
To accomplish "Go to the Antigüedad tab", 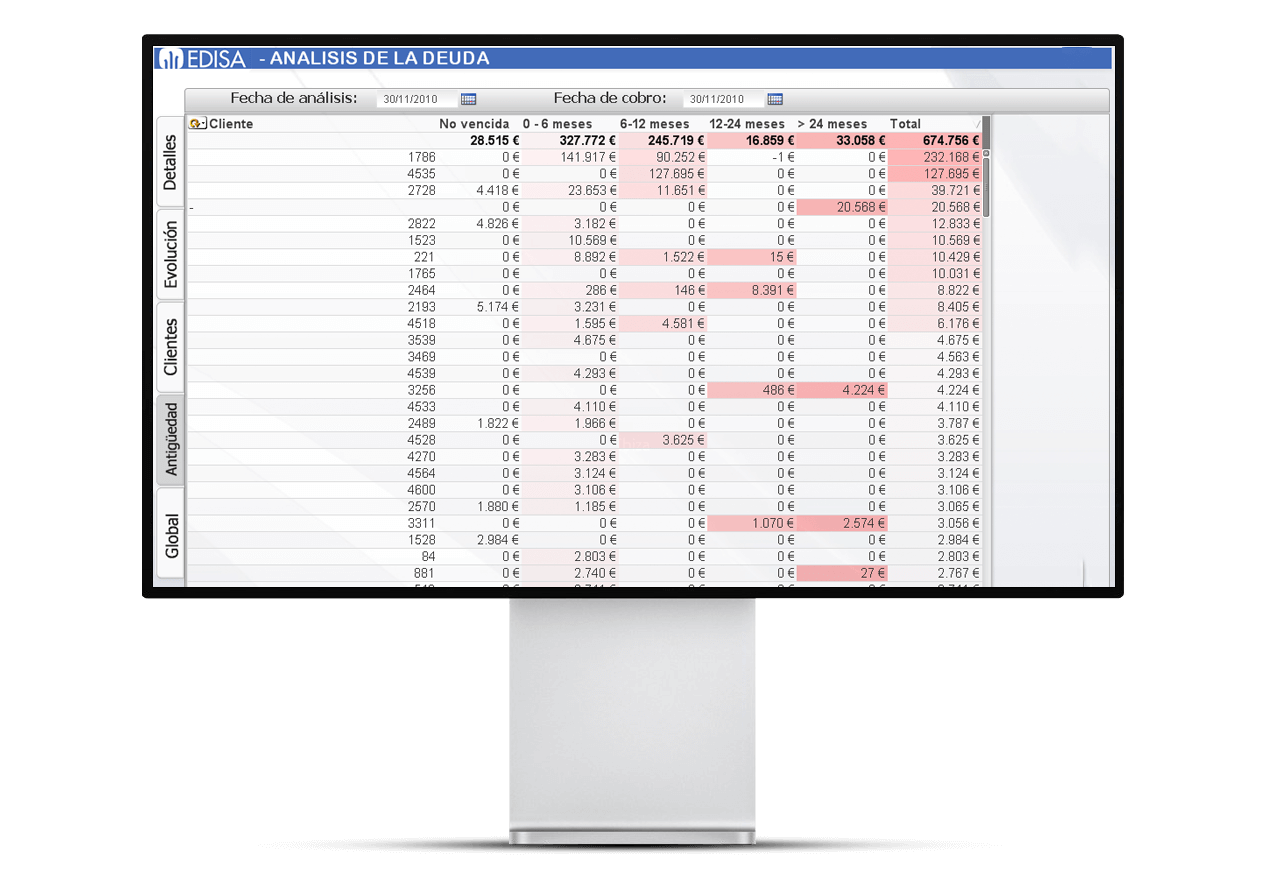I will (x=170, y=439).
